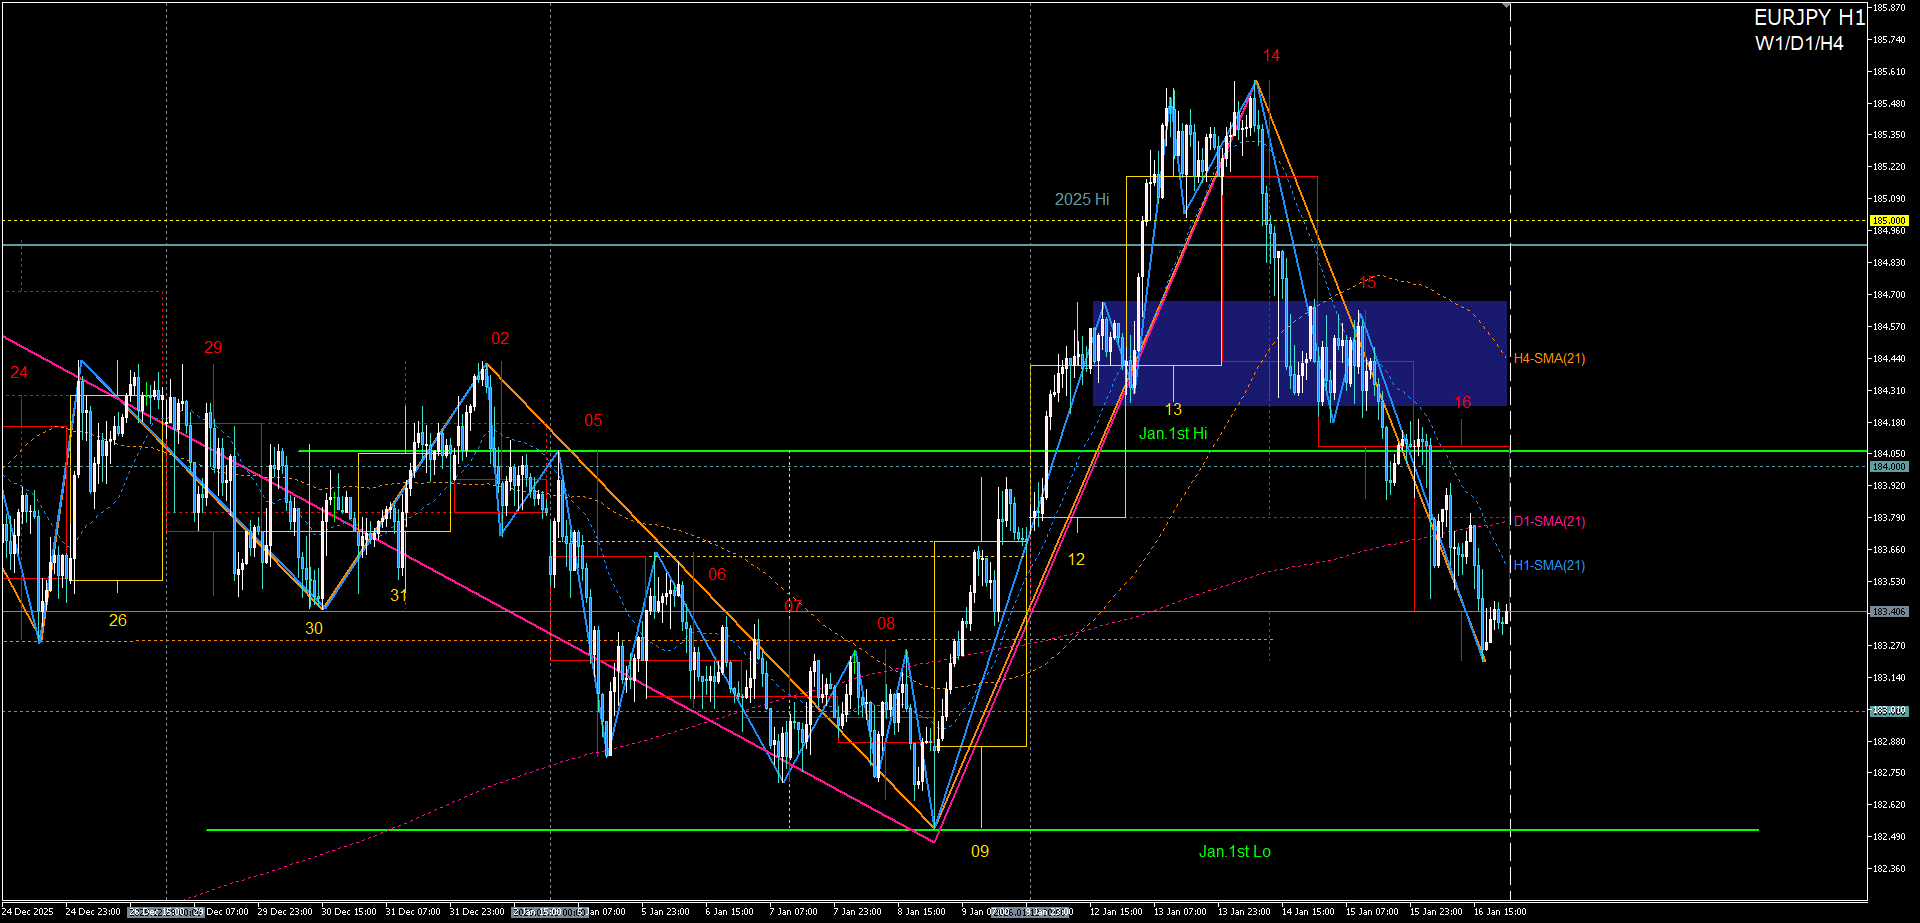This screenshot has height=923, width=1920.
Task: Click the yellow 185.000 price tag
Action: [1889, 220]
